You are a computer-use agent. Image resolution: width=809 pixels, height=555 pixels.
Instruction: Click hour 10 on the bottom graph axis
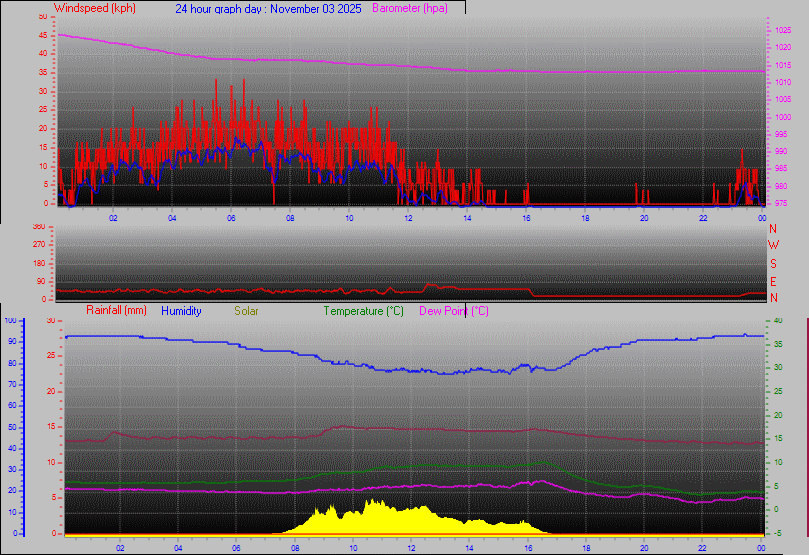(x=354, y=548)
